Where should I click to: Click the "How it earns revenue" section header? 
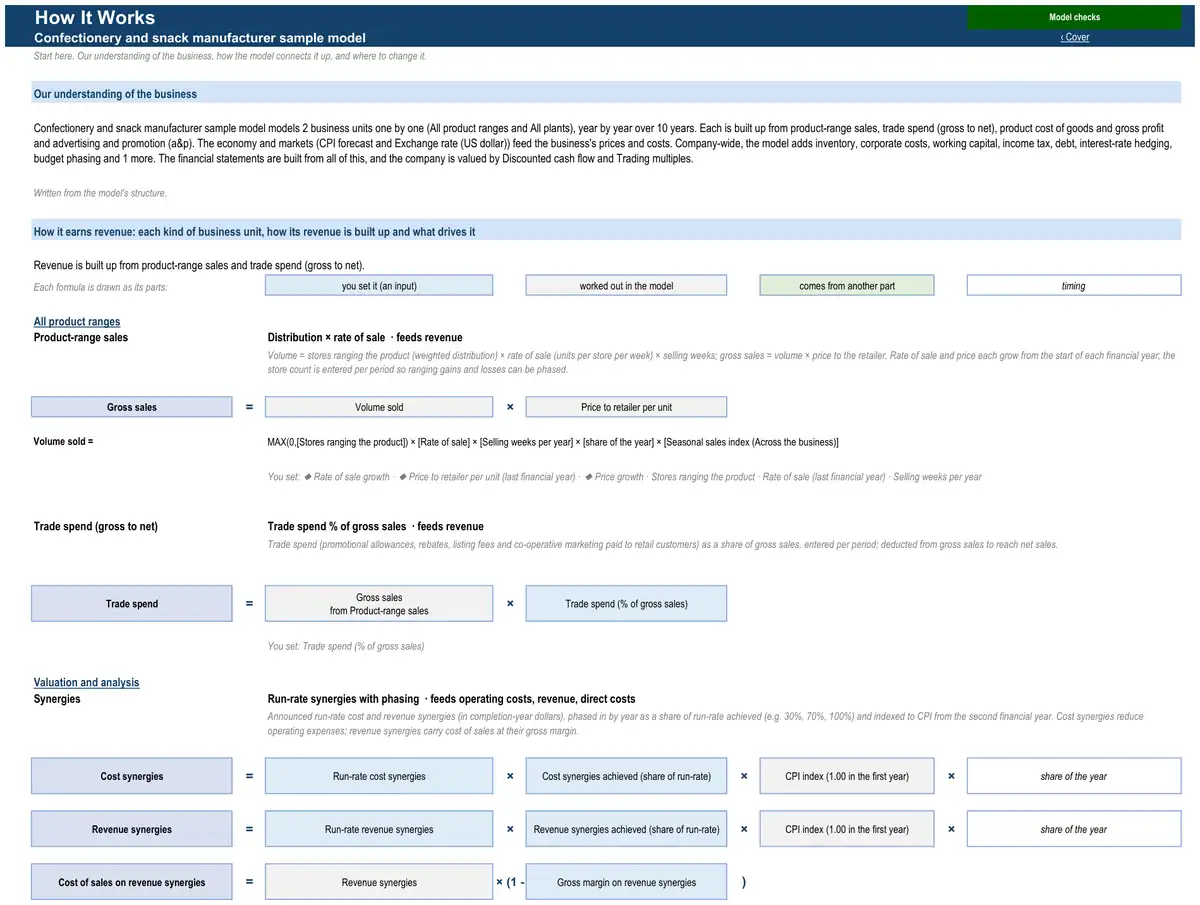[x=607, y=232]
